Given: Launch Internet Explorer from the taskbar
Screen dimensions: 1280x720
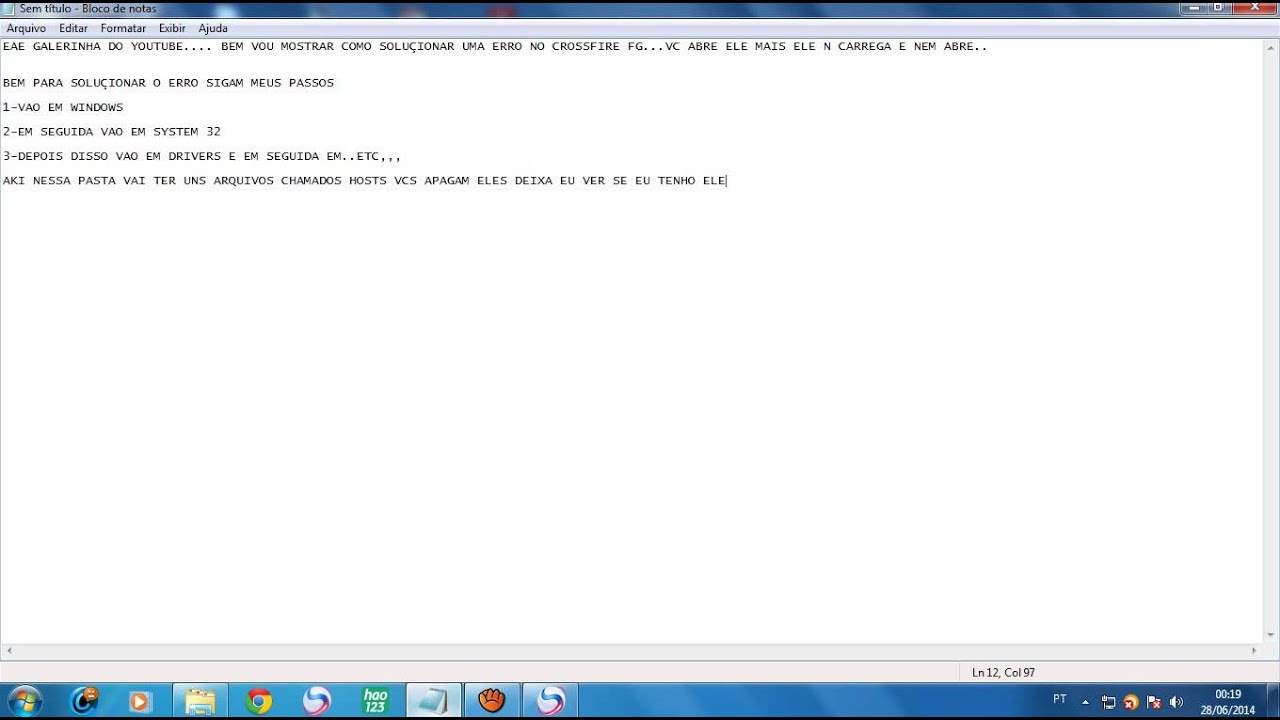Looking at the screenshot, I should click(x=85, y=701).
